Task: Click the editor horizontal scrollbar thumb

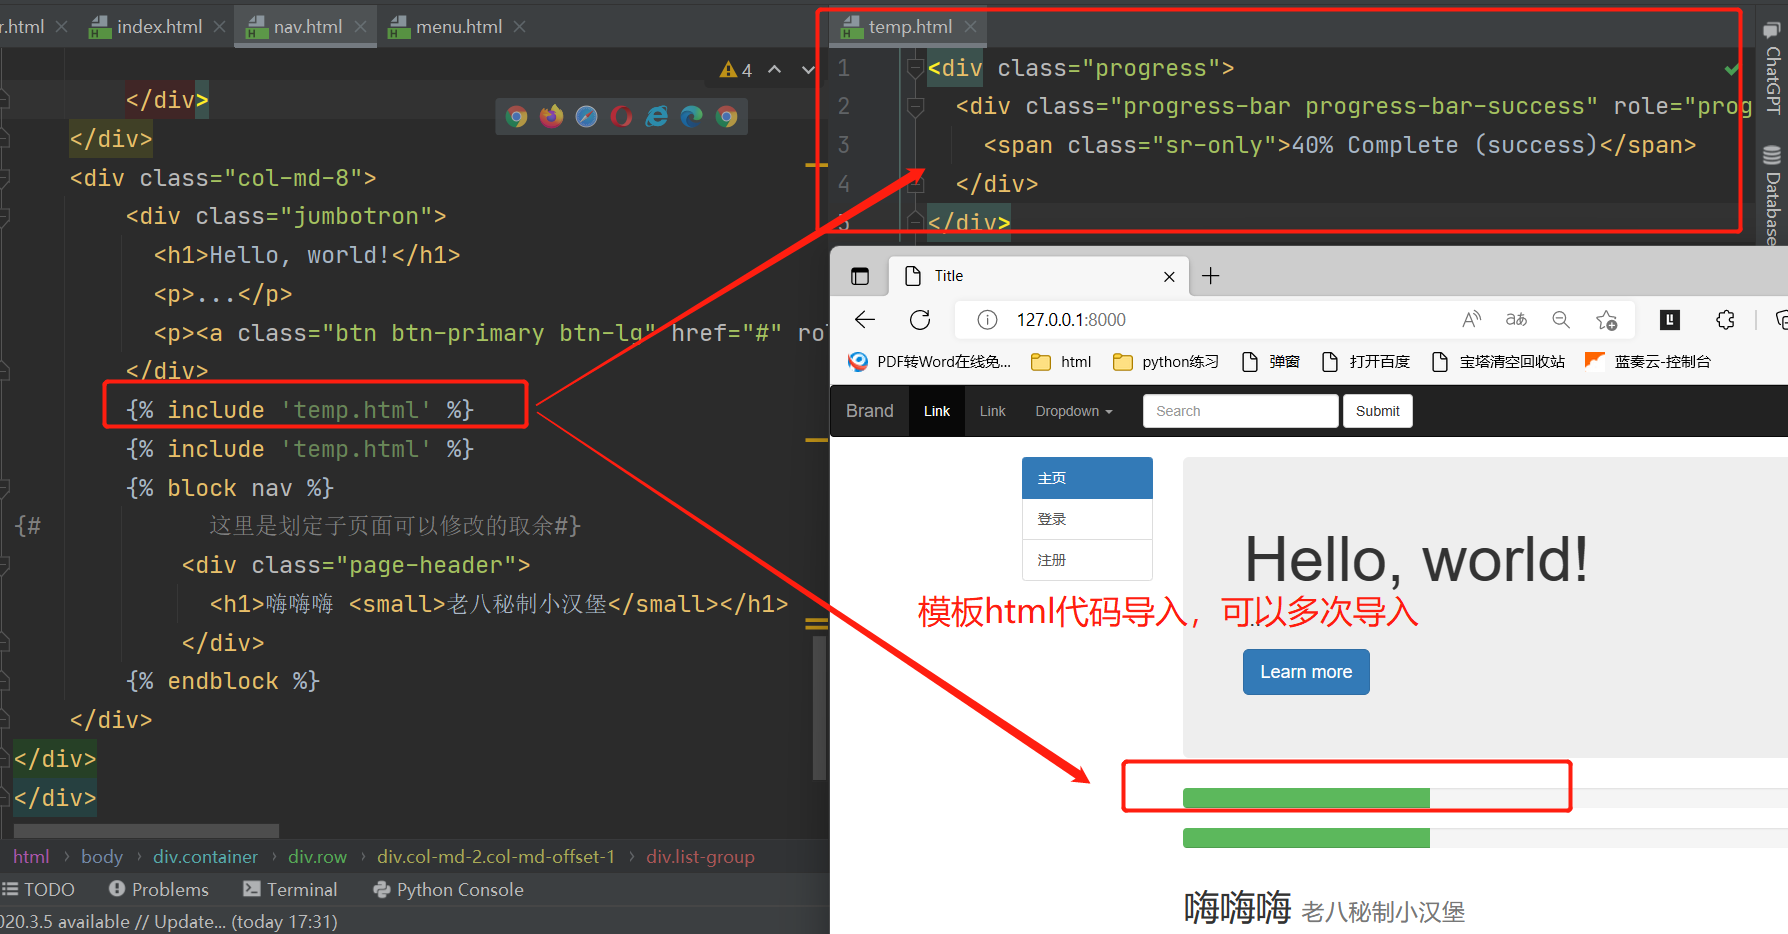Action: (146, 831)
